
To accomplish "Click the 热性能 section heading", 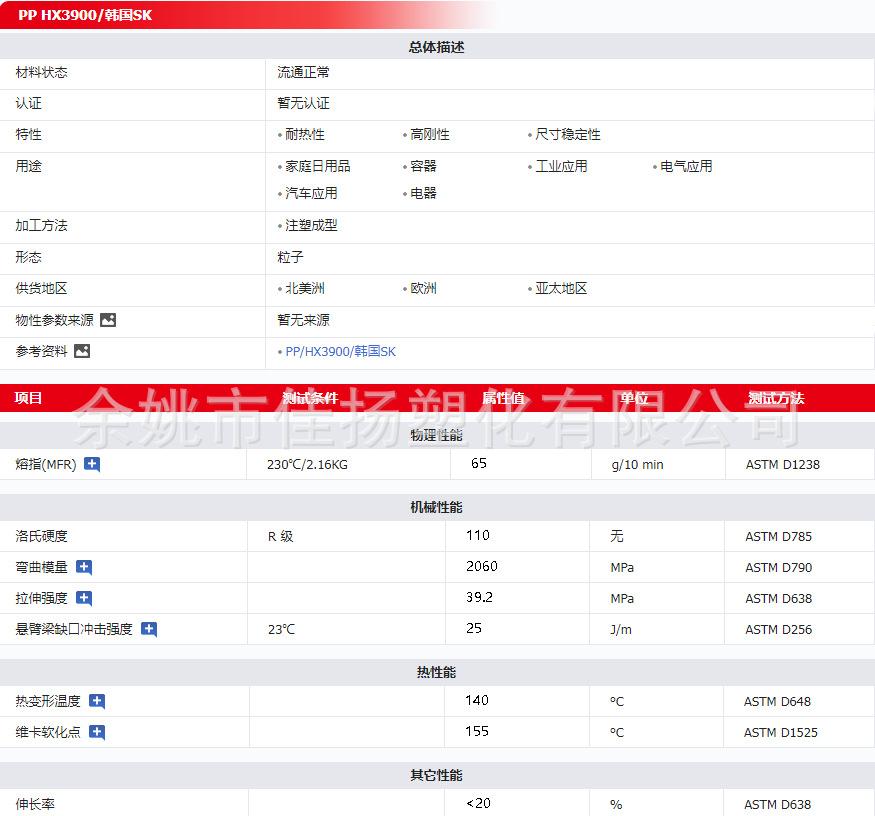I will 436,673.
